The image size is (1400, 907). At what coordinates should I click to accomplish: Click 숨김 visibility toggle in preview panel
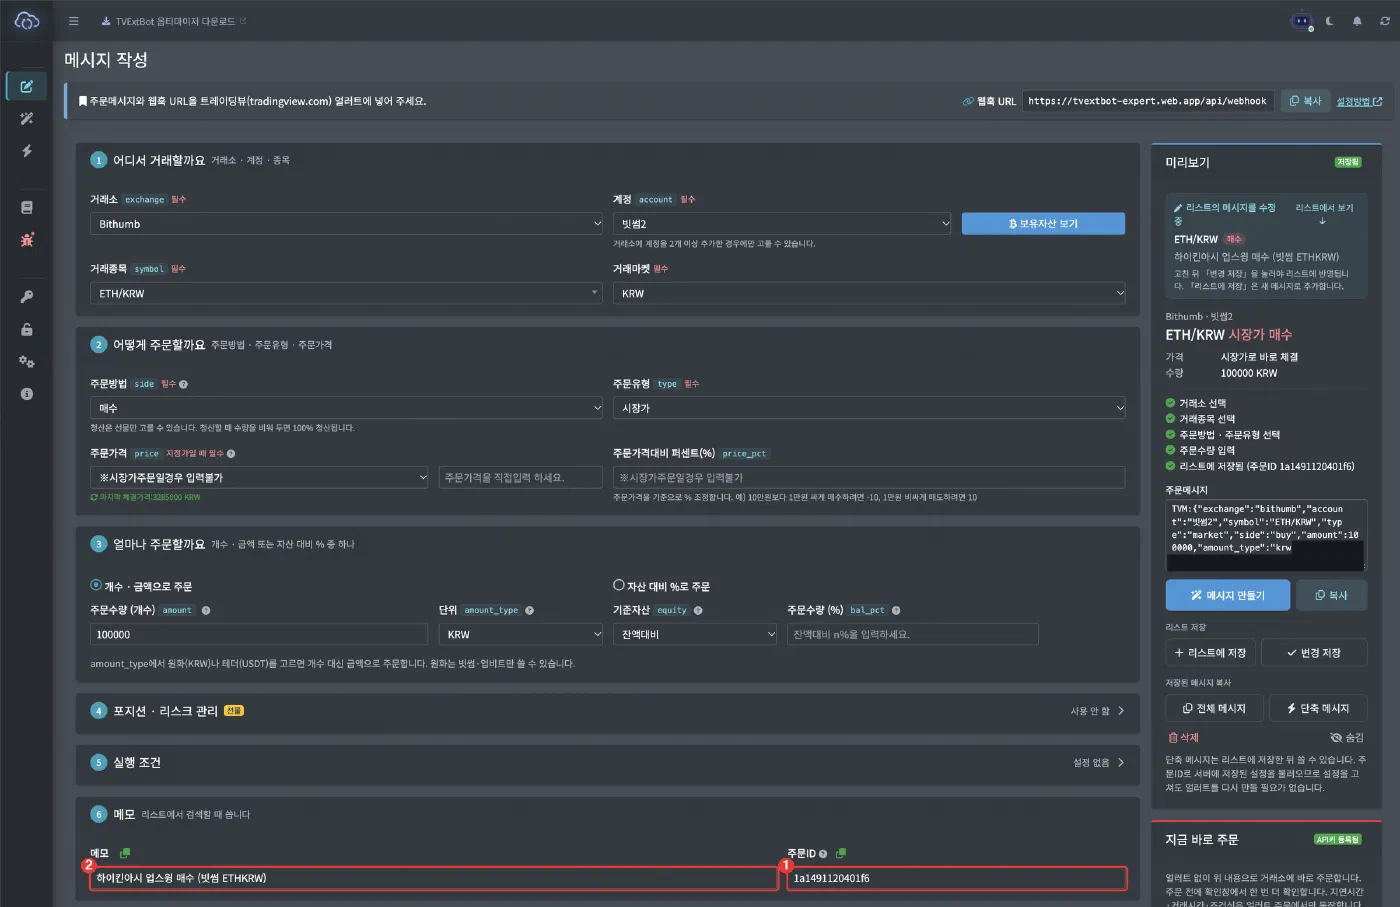click(x=1347, y=737)
